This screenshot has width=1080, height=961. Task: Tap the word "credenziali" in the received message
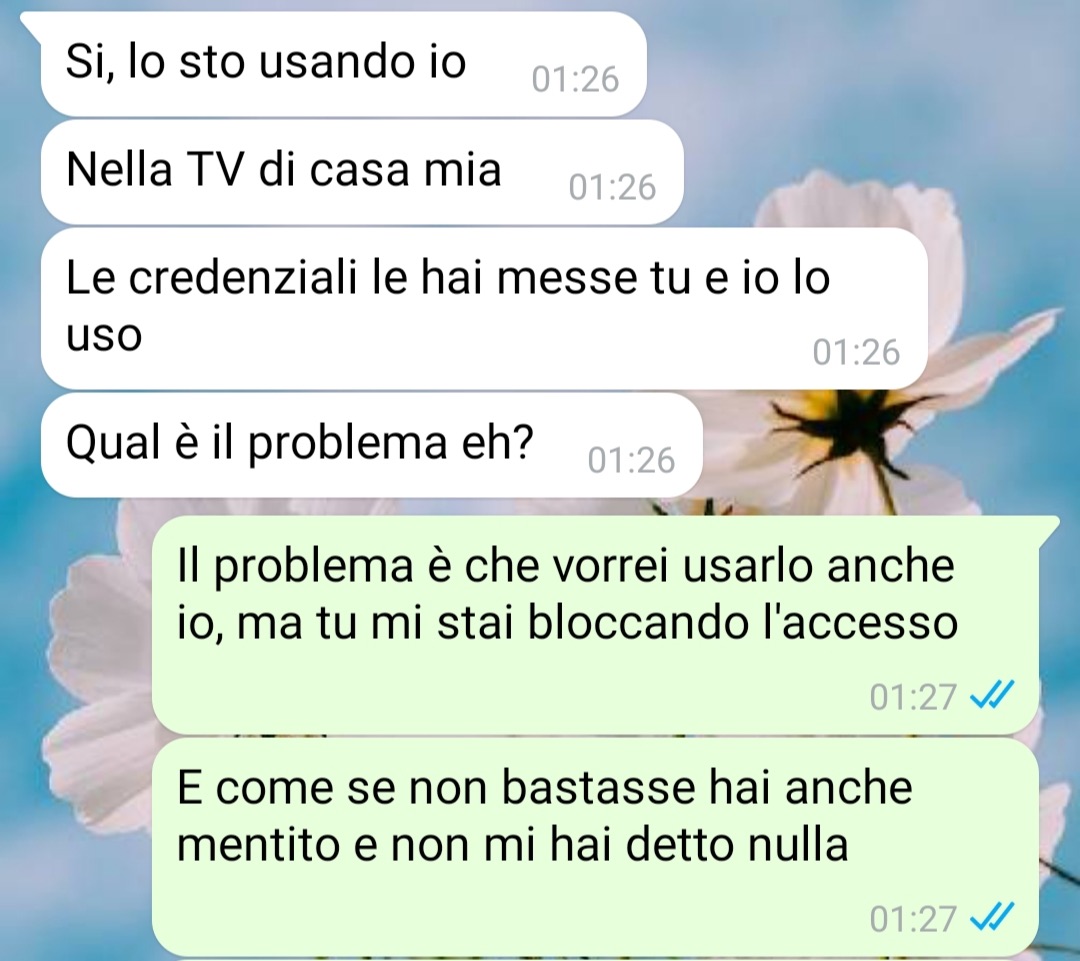(243, 278)
